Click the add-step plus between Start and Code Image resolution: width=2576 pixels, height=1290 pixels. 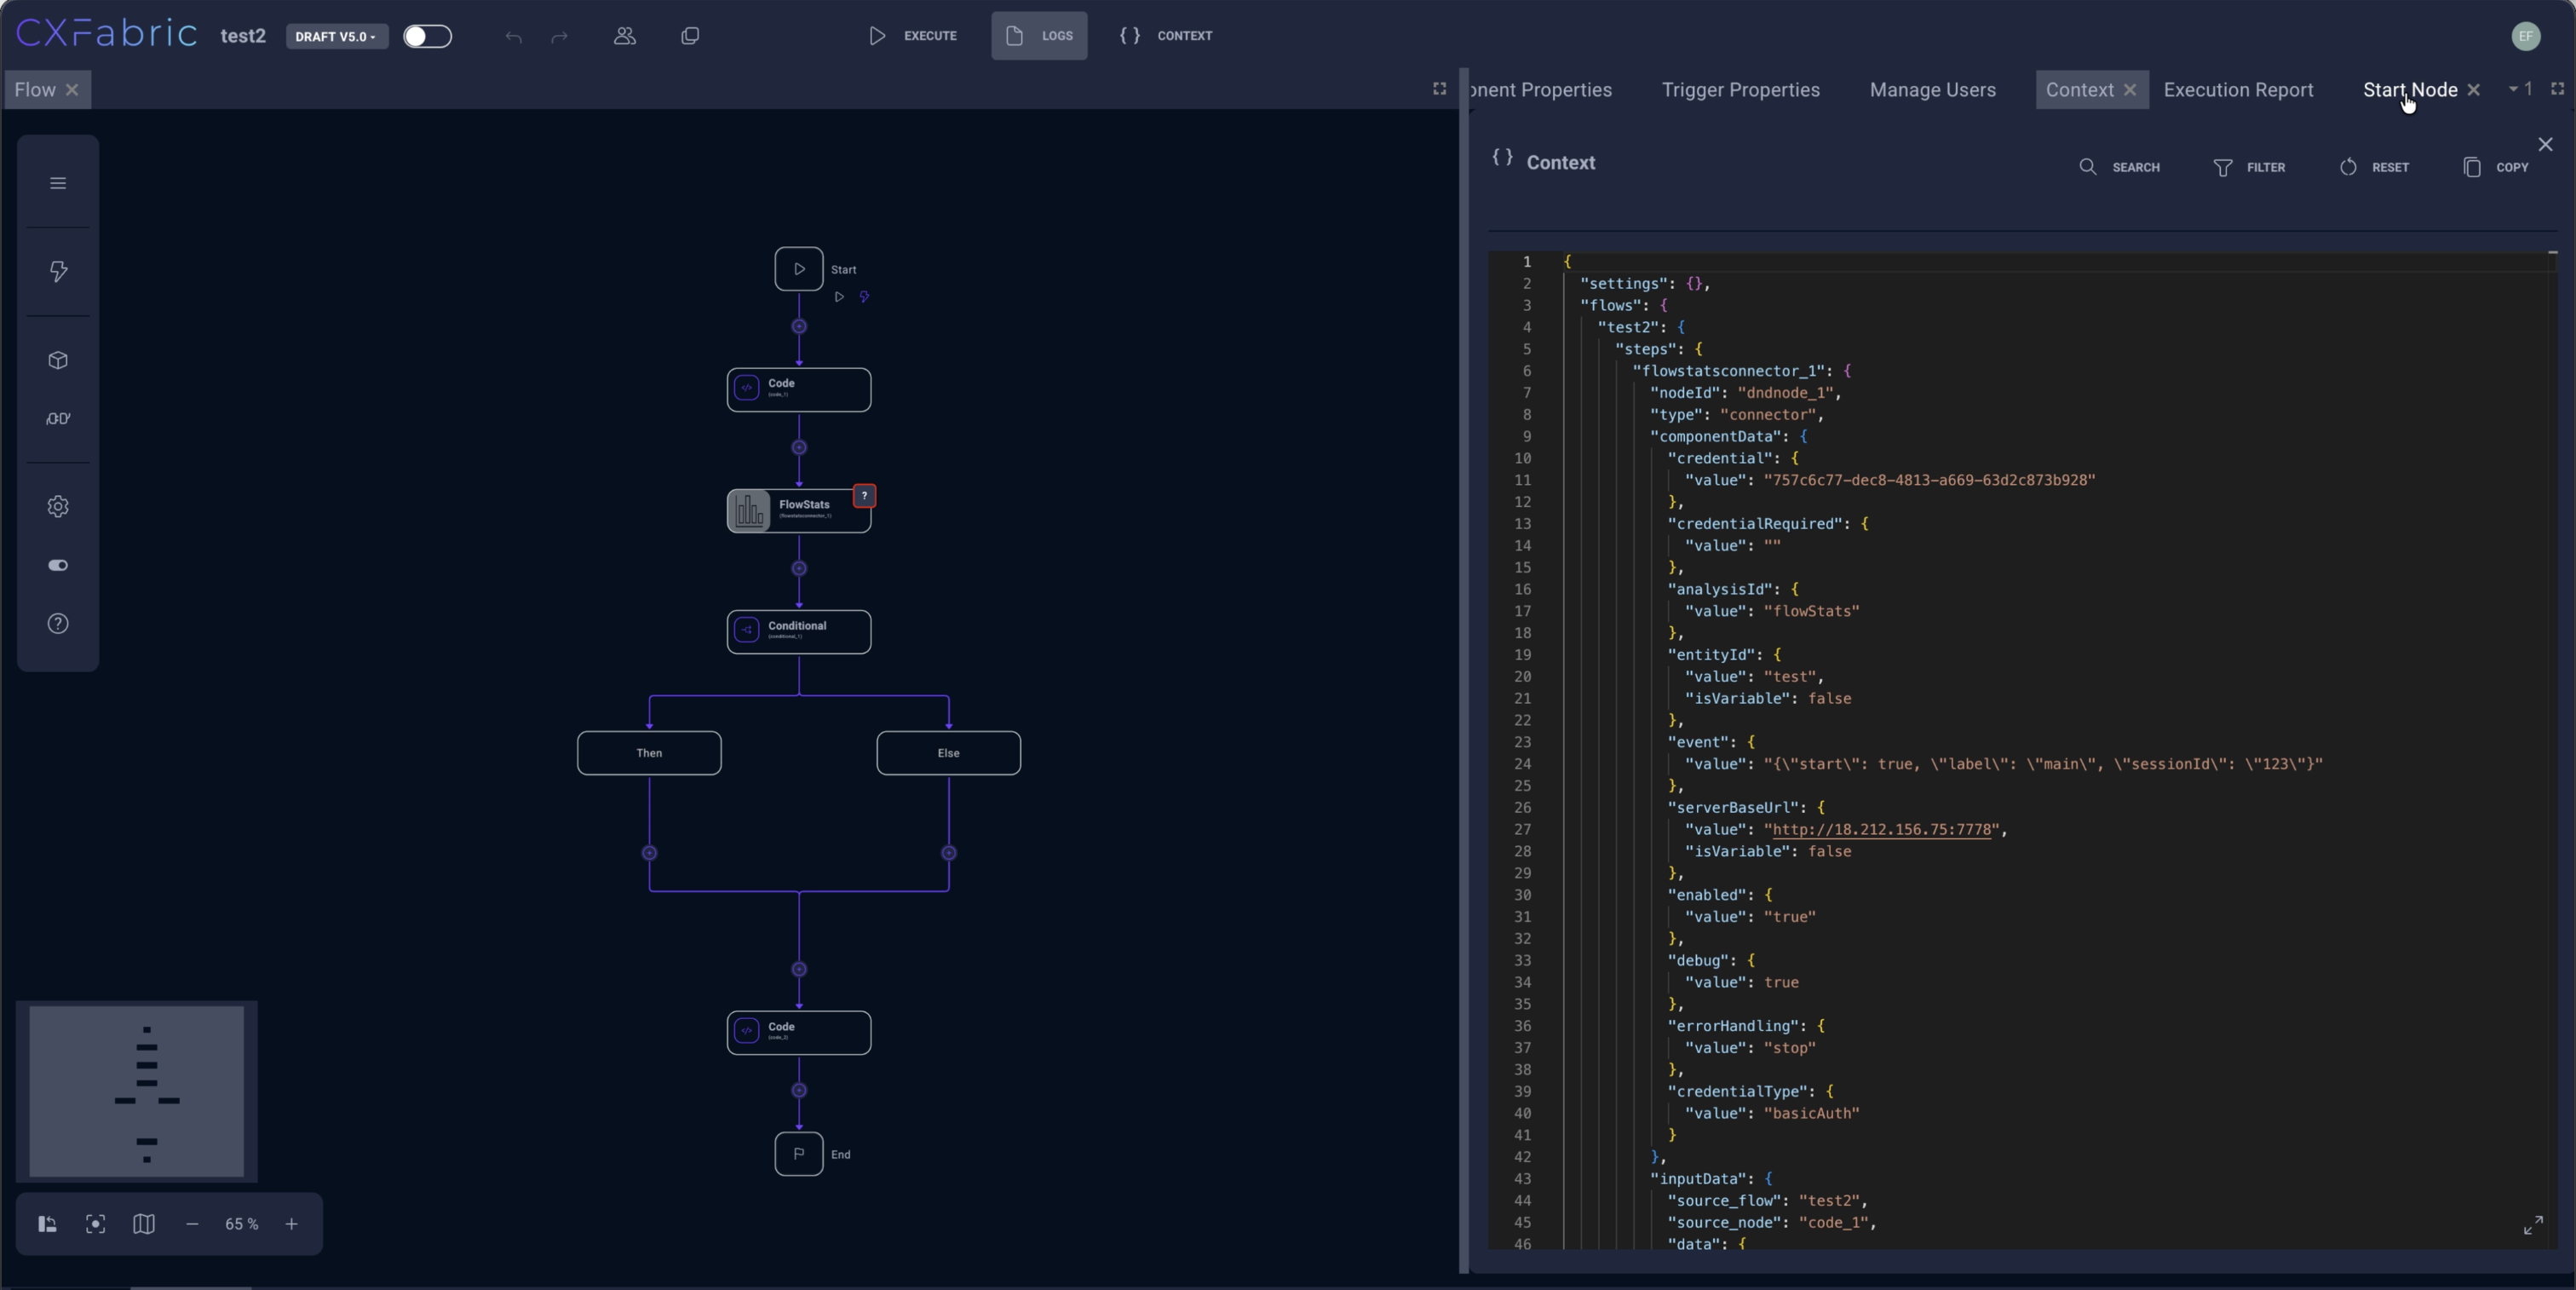(x=798, y=327)
